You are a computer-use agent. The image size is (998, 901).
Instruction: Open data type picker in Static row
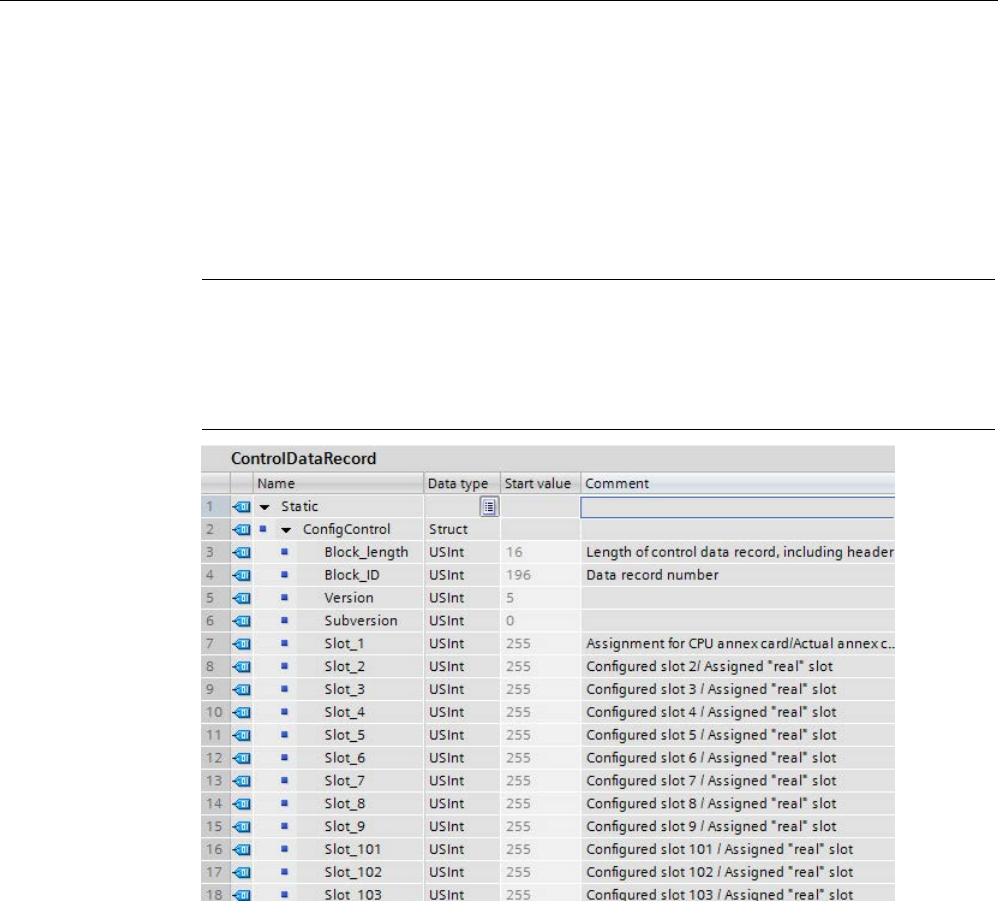[489, 507]
